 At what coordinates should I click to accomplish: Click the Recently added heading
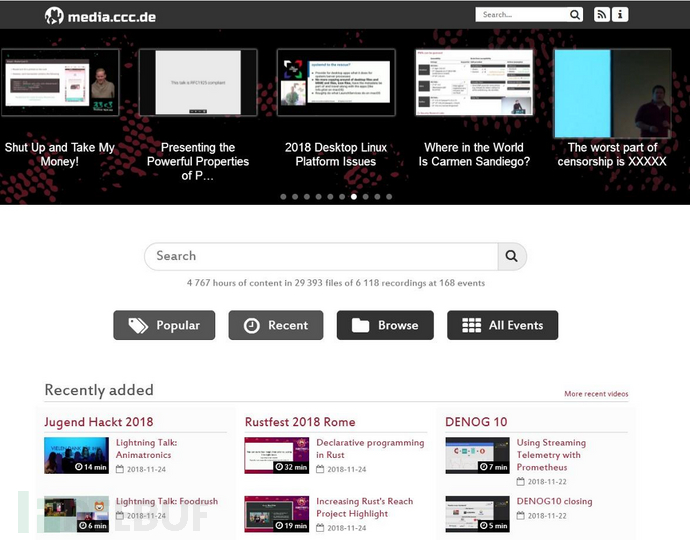tap(99, 390)
